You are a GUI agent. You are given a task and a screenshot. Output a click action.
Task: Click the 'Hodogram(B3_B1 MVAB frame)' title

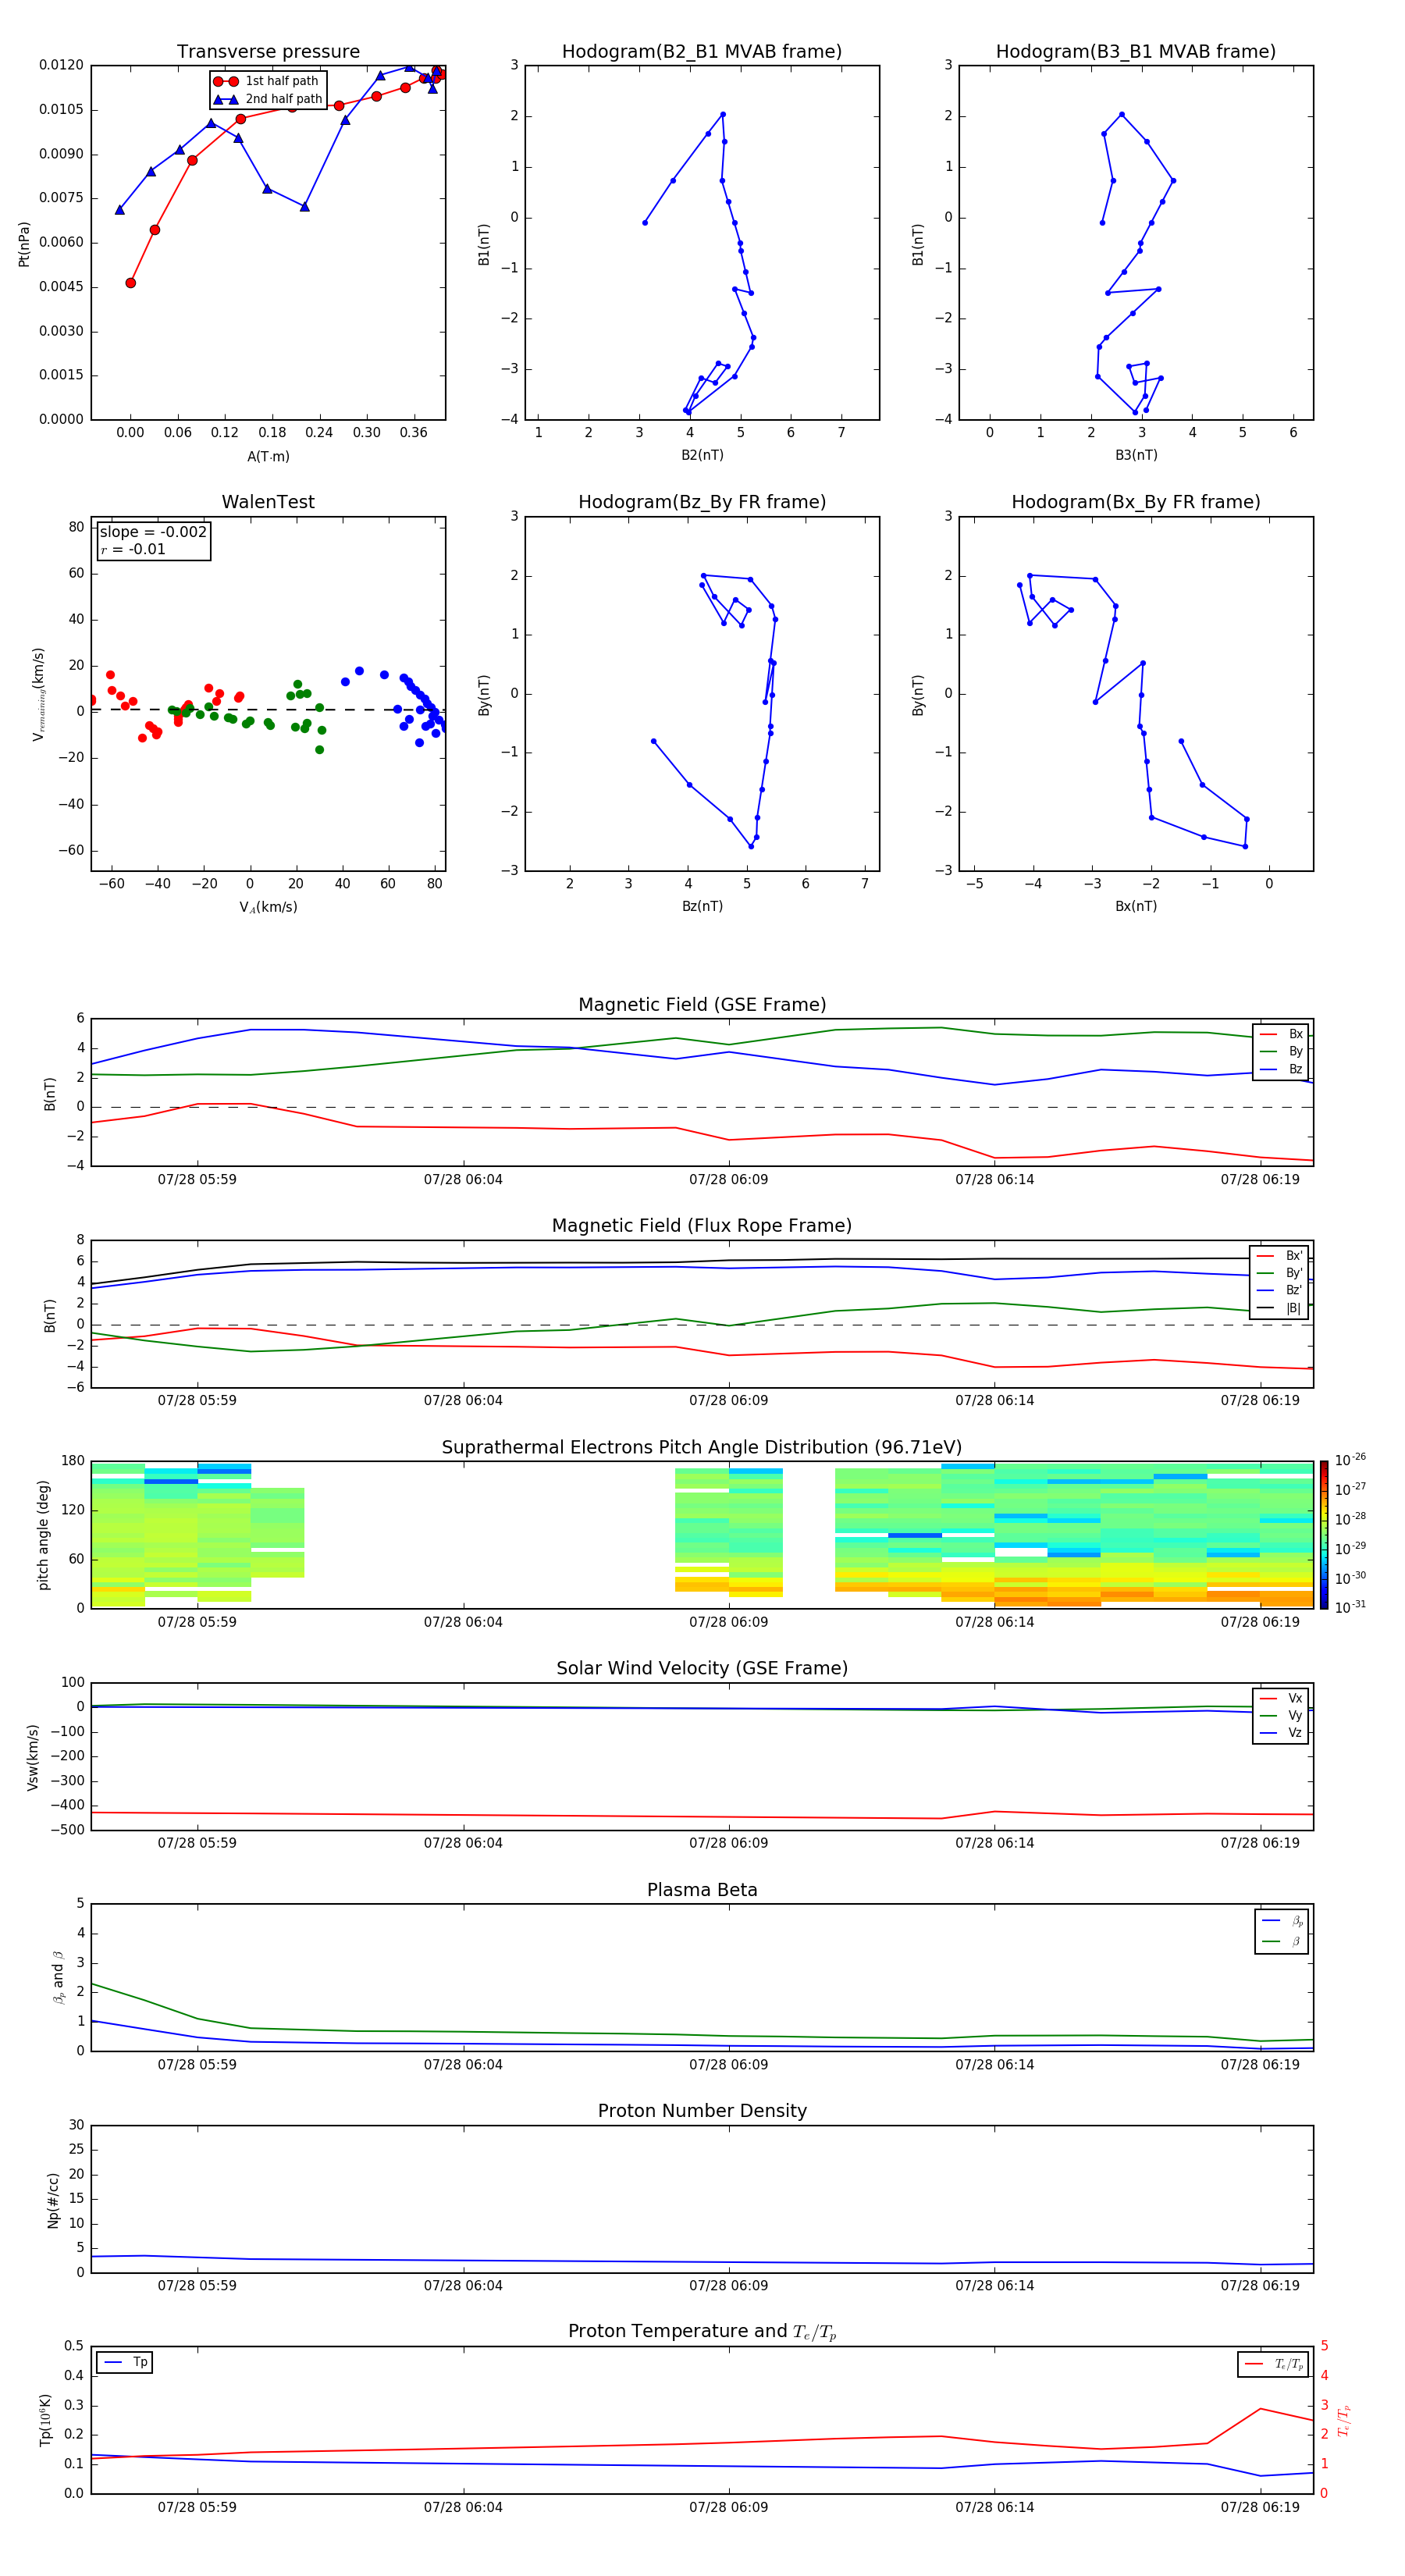[x=1136, y=52]
